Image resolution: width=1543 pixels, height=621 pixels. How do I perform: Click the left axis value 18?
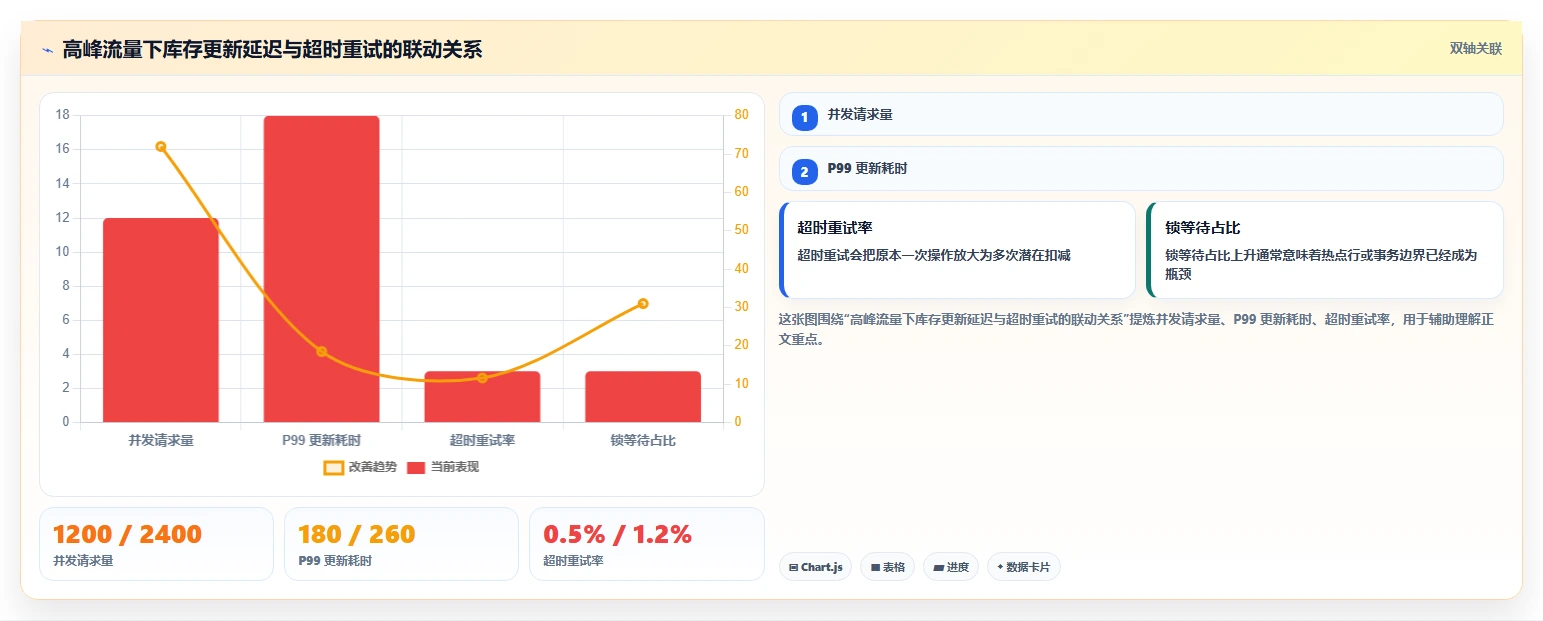[x=63, y=115]
